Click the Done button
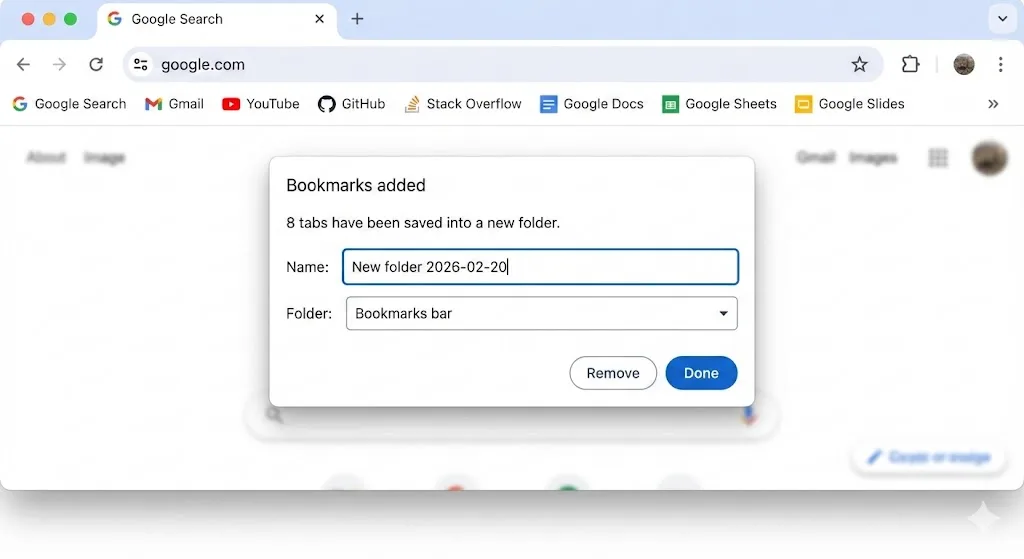This screenshot has height=559, width=1024. (x=701, y=373)
